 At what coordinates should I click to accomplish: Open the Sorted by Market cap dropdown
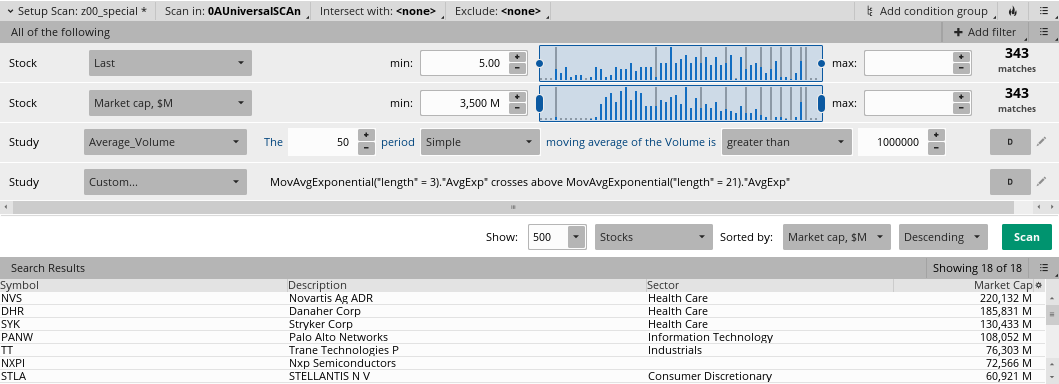tap(837, 237)
